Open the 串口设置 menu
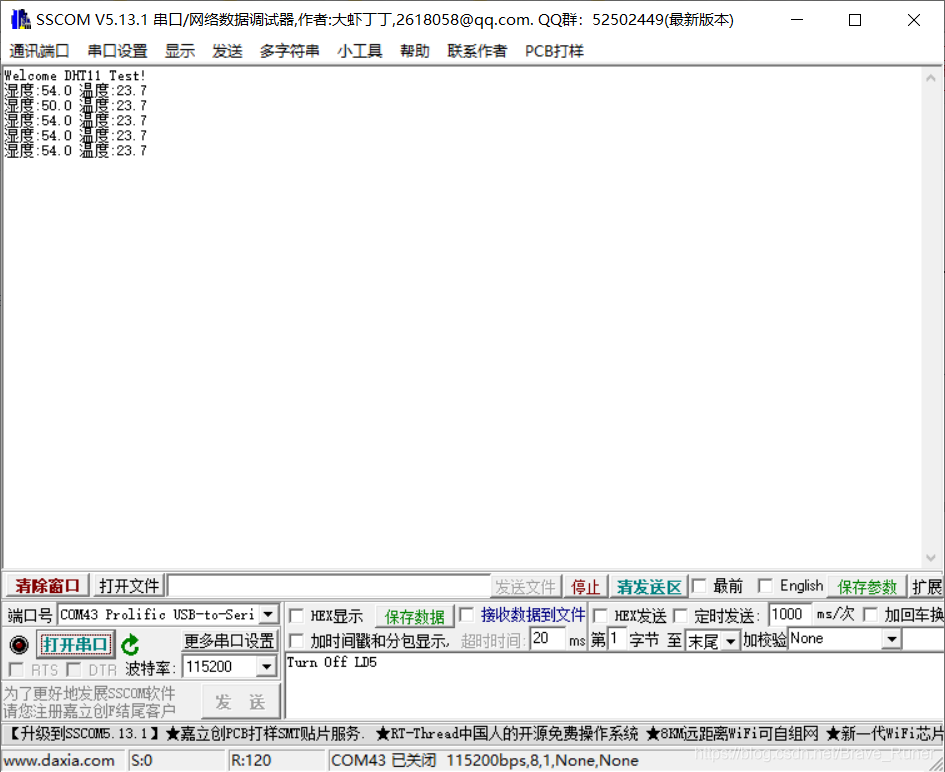The width and height of the screenshot is (945, 772). point(118,51)
